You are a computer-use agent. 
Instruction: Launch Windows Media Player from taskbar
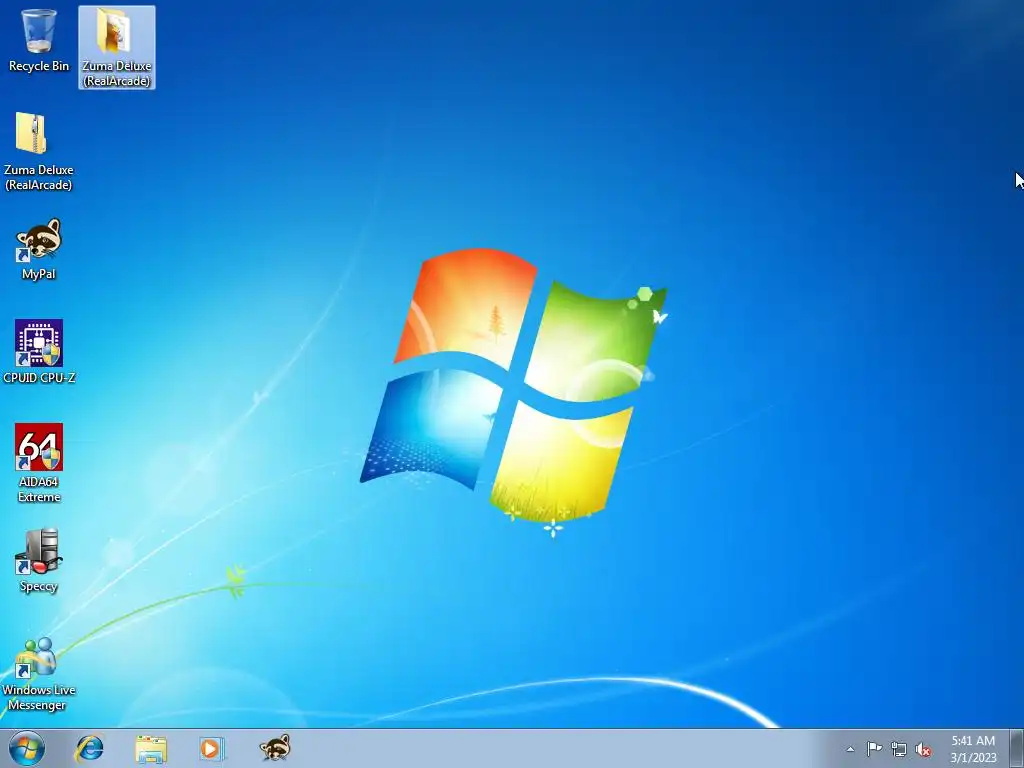212,748
